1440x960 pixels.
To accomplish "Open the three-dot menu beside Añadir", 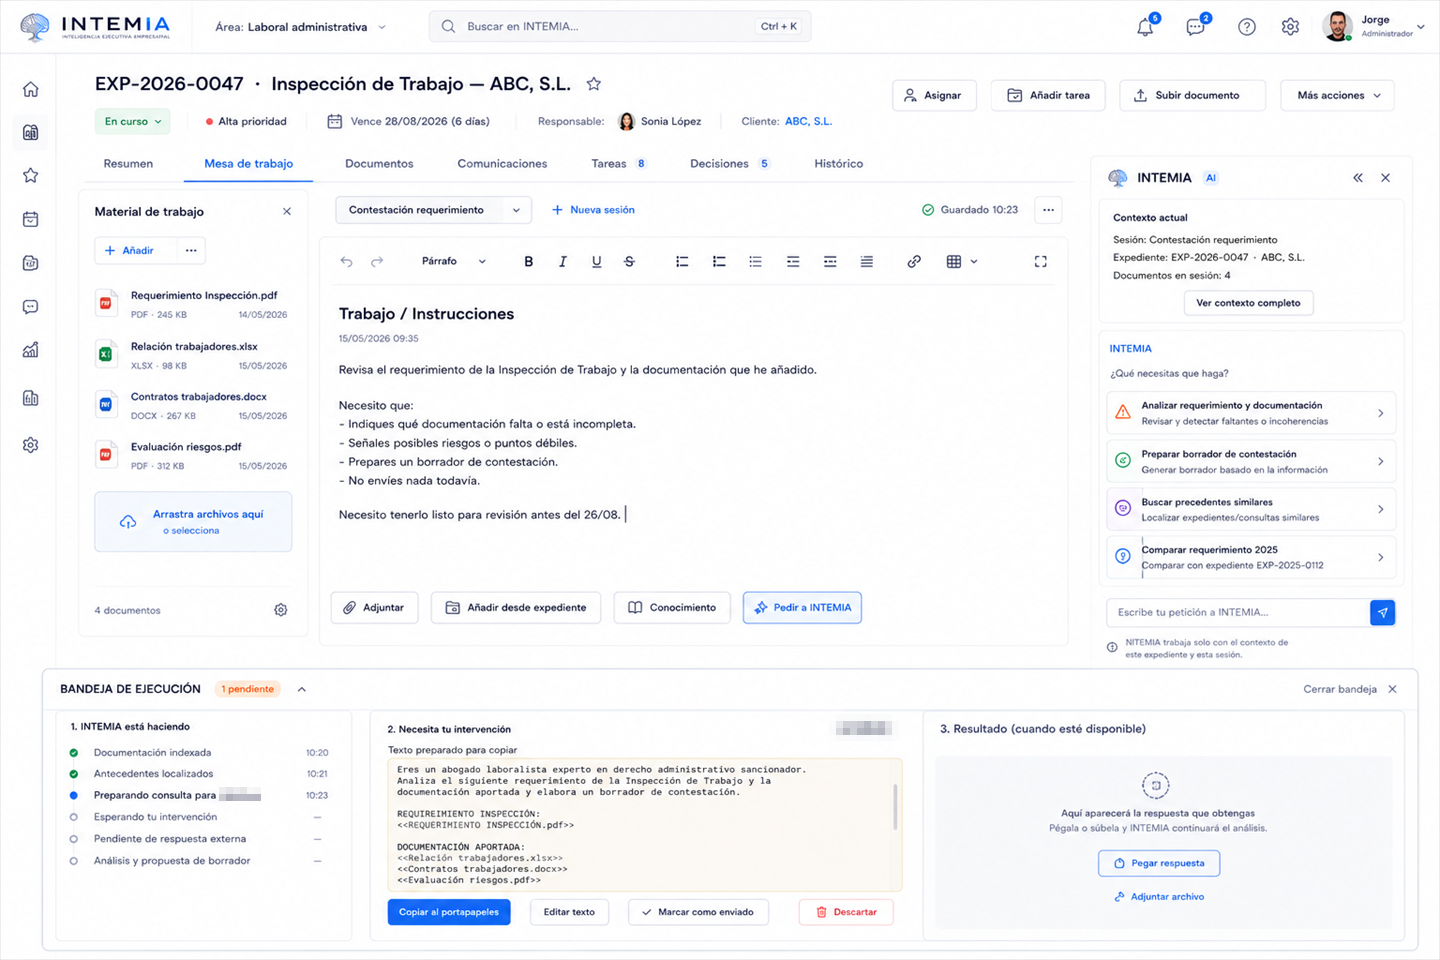I will (x=191, y=250).
